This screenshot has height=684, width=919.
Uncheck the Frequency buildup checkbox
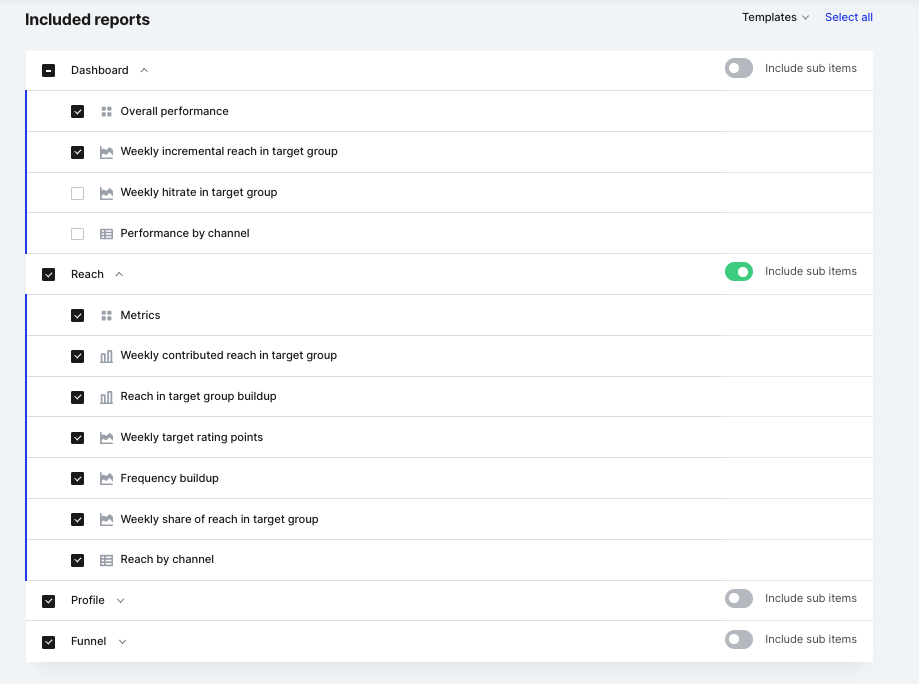(x=77, y=478)
